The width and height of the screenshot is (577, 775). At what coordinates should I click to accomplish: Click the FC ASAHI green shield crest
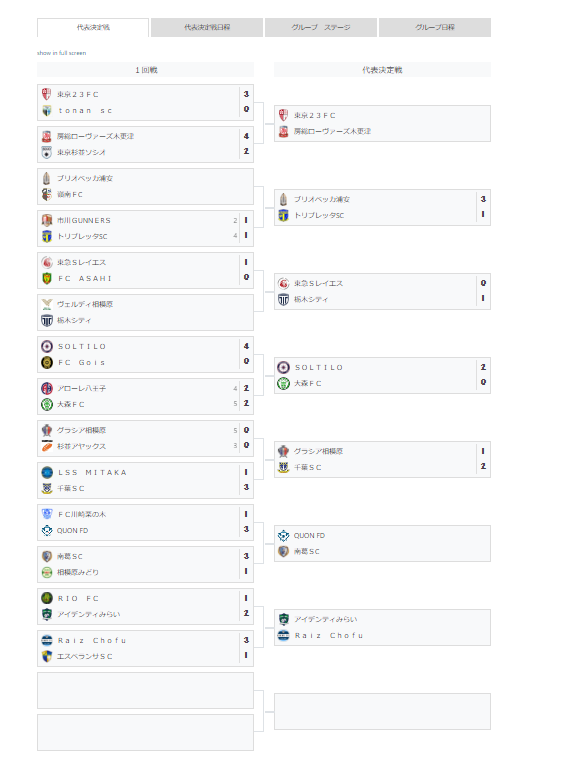coord(47,279)
